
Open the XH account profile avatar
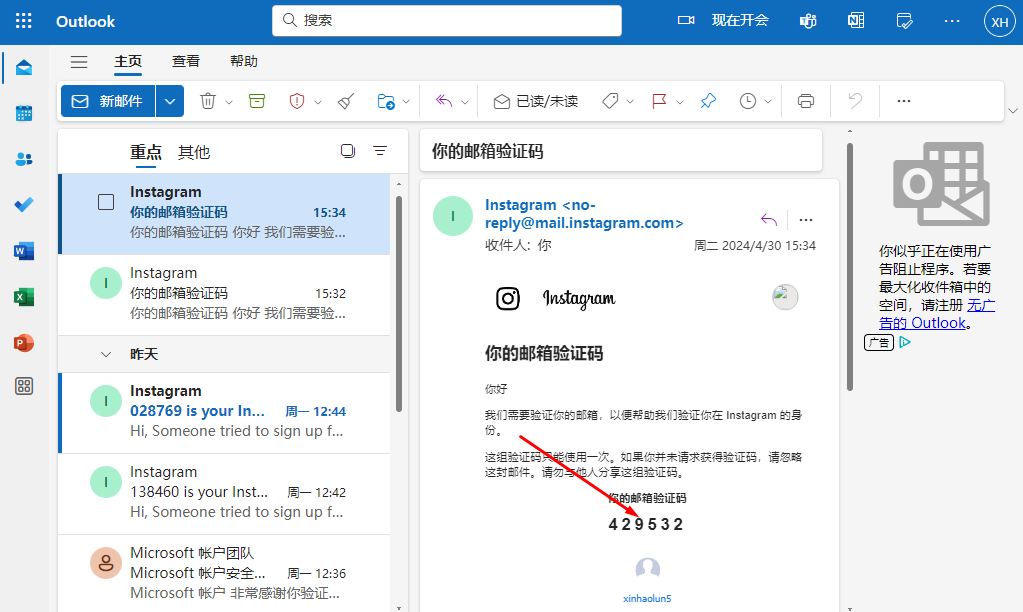(1000, 22)
